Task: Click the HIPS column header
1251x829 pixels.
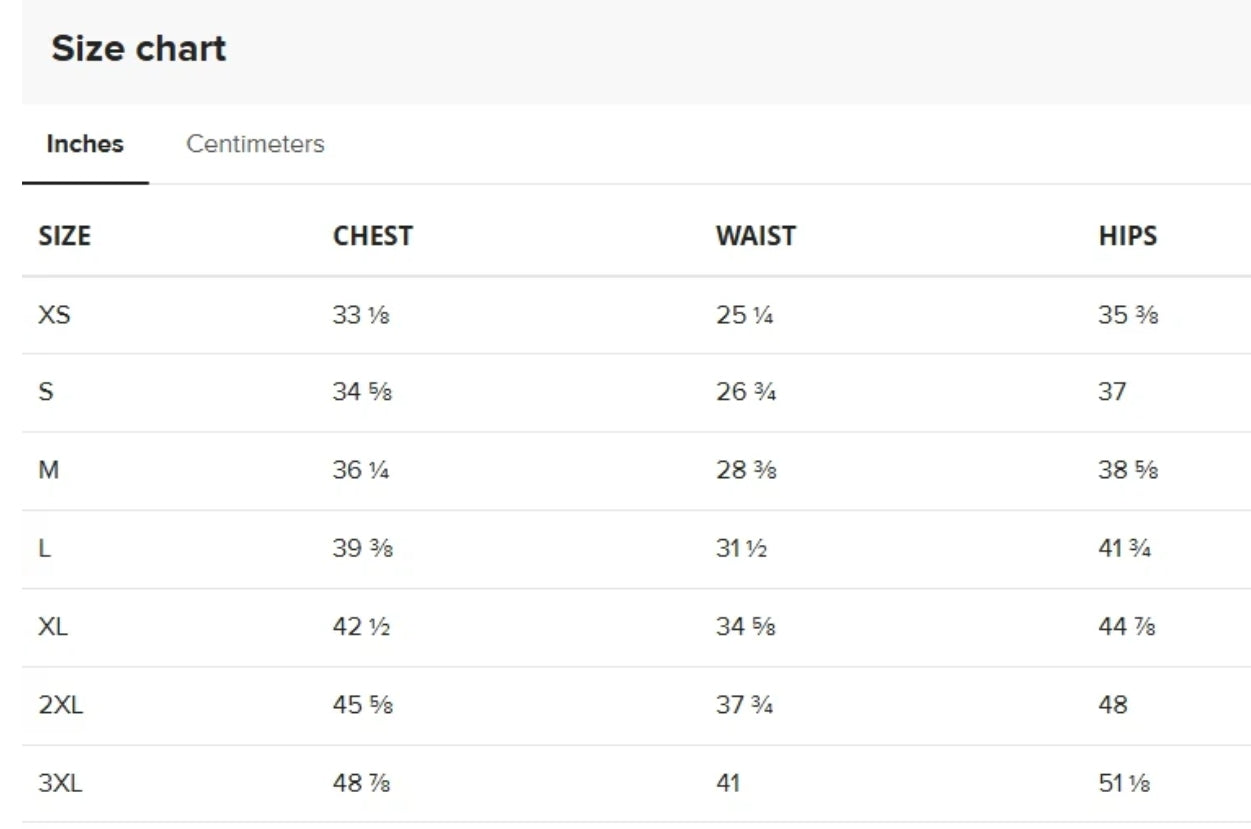Action: (x=1127, y=236)
